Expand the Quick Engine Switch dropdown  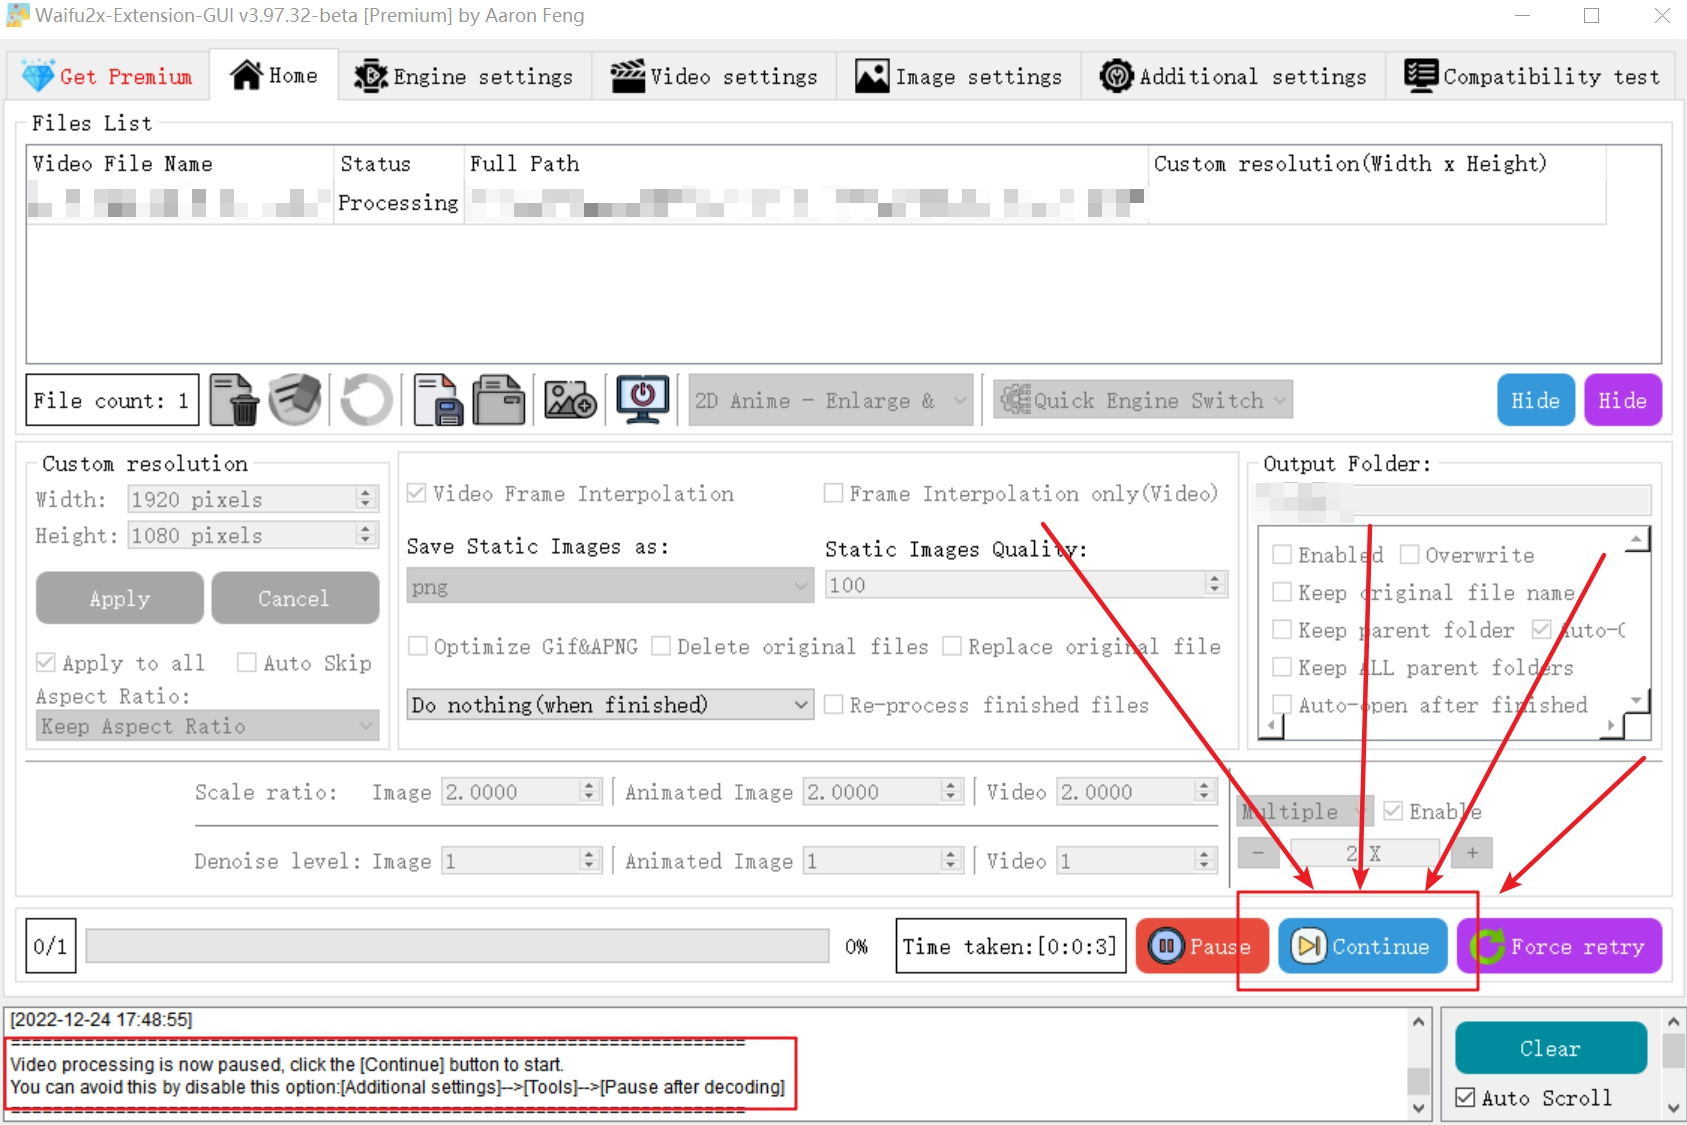(1143, 400)
